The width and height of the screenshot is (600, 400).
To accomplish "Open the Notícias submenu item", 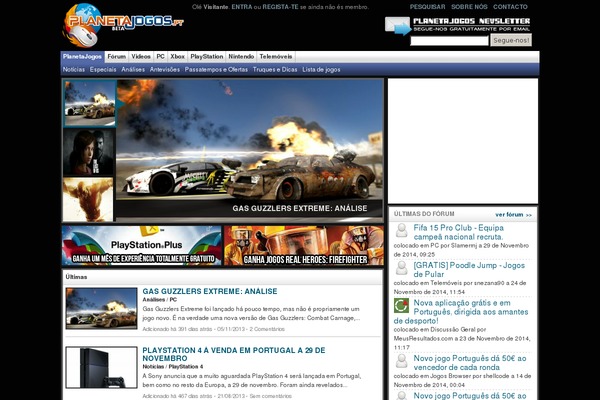I will [74, 70].
